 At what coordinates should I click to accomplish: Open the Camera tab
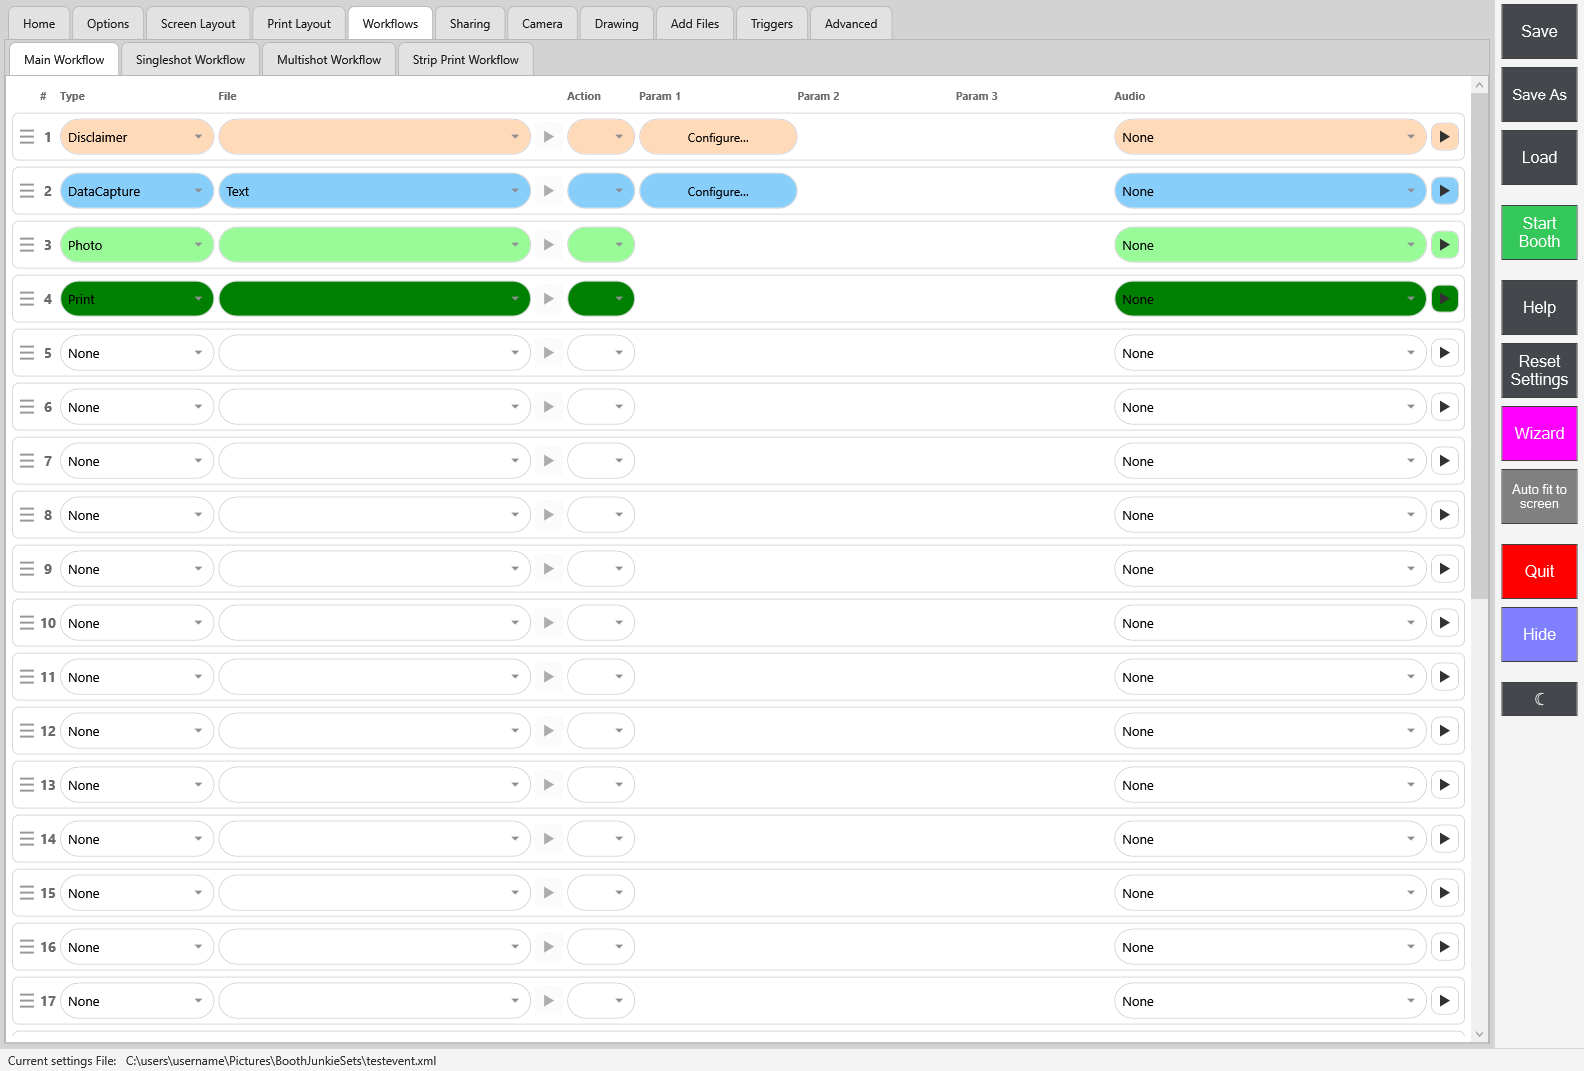542,24
